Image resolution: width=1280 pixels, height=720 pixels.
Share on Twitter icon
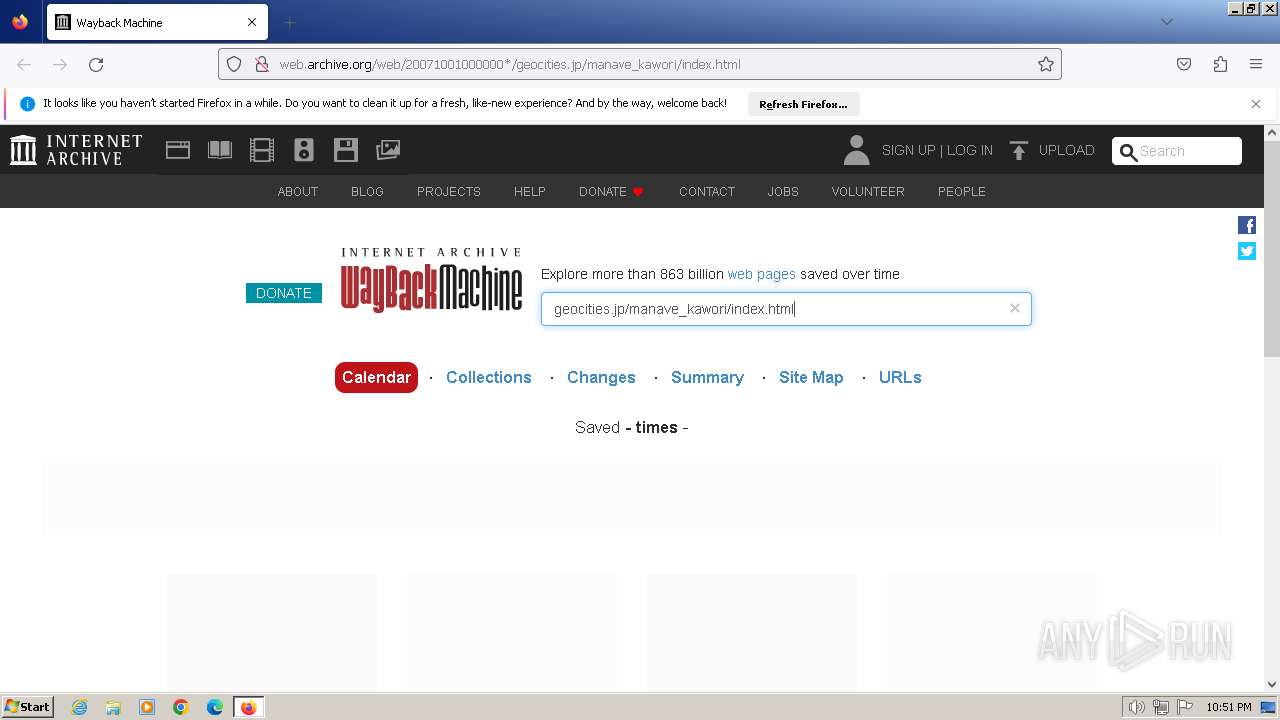pos(1247,251)
